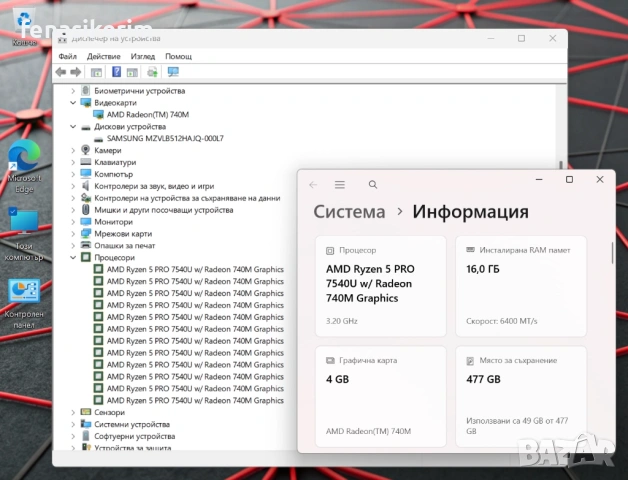Collapse the Видеокарти node
Screen dimensions: 628x480
click(73, 103)
